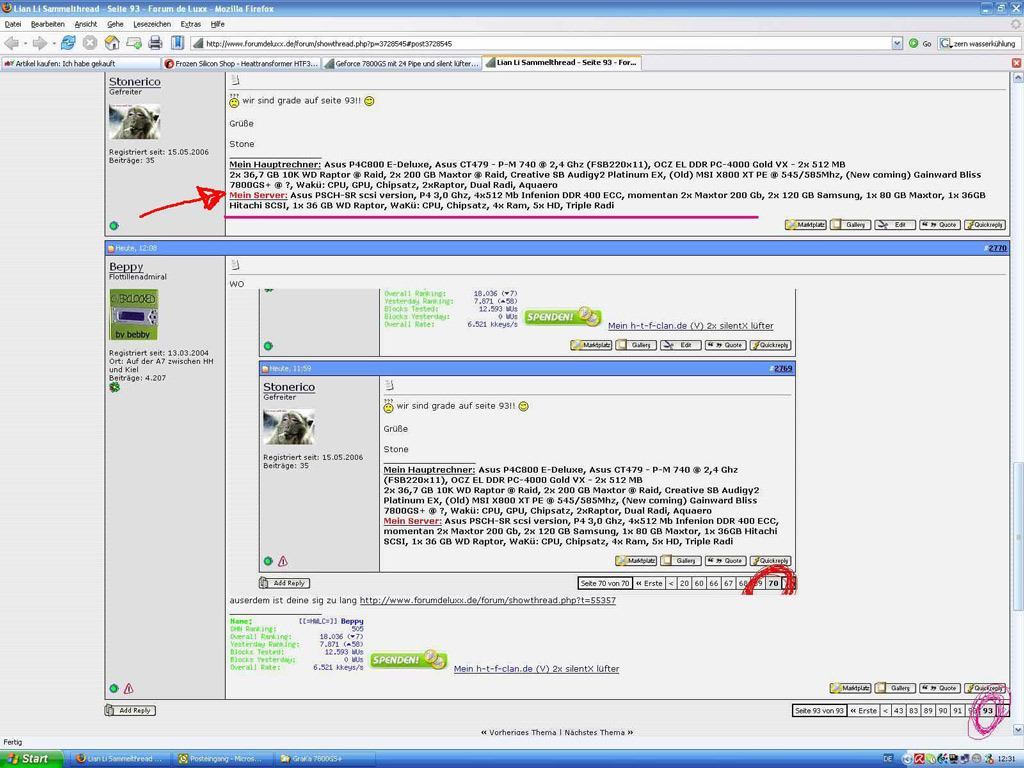
Task: Click Beppy's green online status icon
Action: tap(114, 688)
